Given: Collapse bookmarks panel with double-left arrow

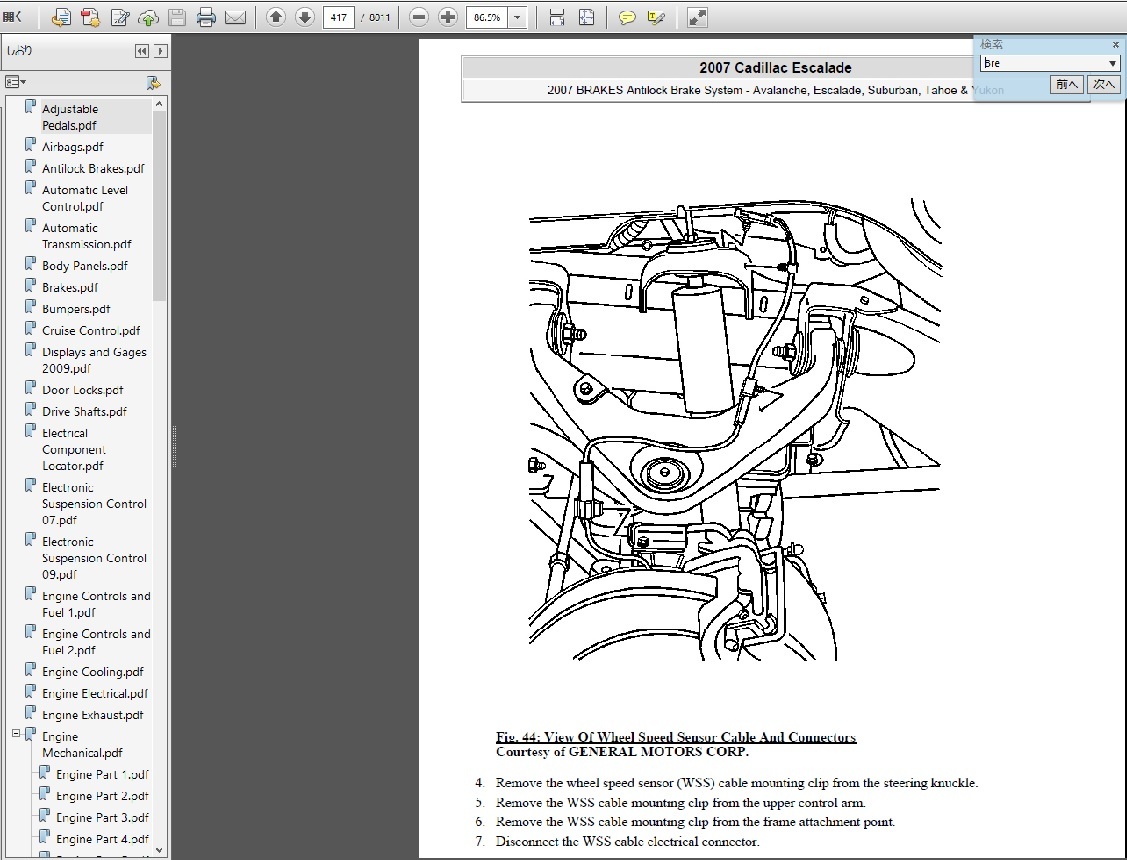Looking at the screenshot, I should click(x=142, y=51).
